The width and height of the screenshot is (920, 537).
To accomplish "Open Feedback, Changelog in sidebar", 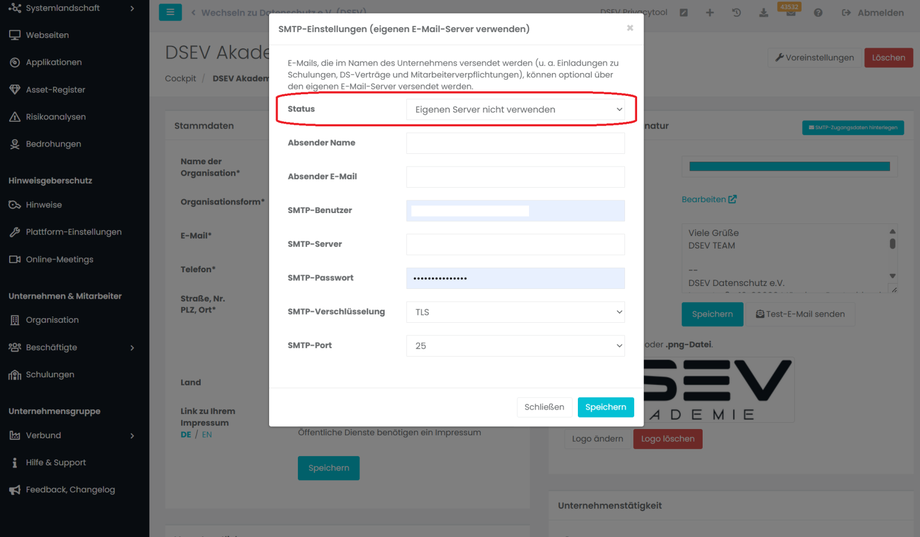I will pyautogui.click(x=70, y=489).
